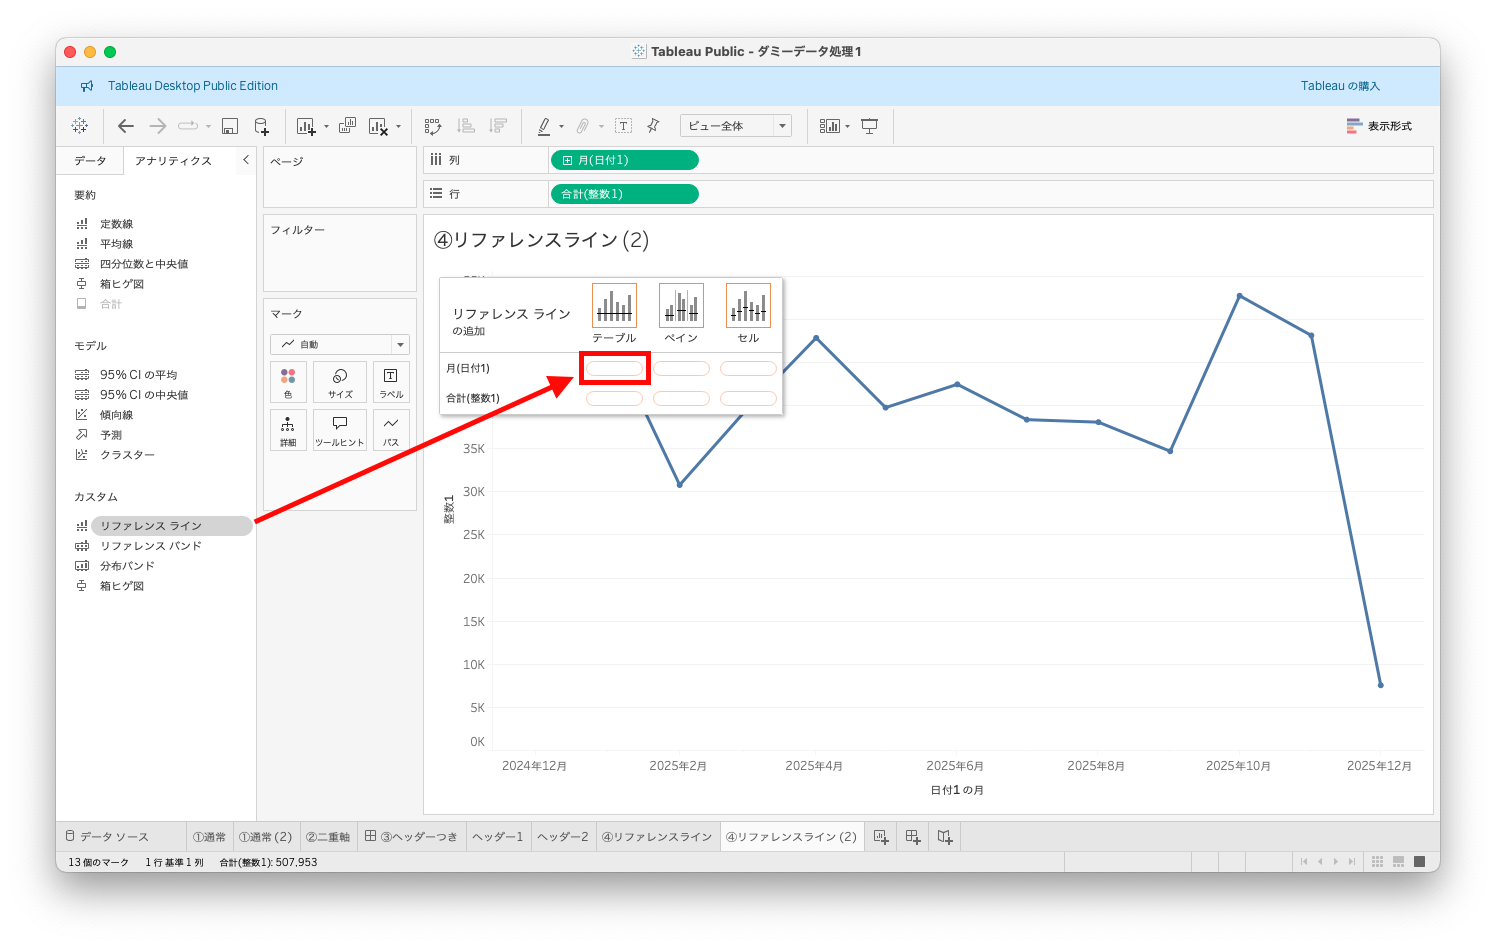This screenshot has height=946, width=1496.
Task: Click the new dashboard icon in tab bar
Action: 913,837
